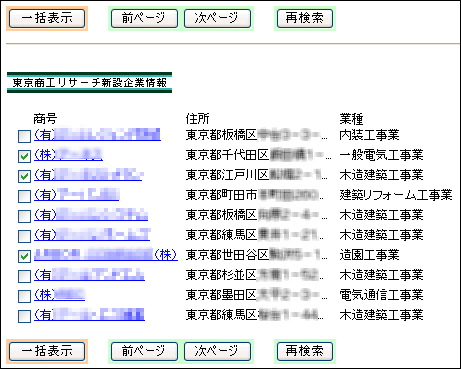Open the company link in 墨田区 row
Viewport: 461px width, 369px height.
pyautogui.click(x=59, y=295)
